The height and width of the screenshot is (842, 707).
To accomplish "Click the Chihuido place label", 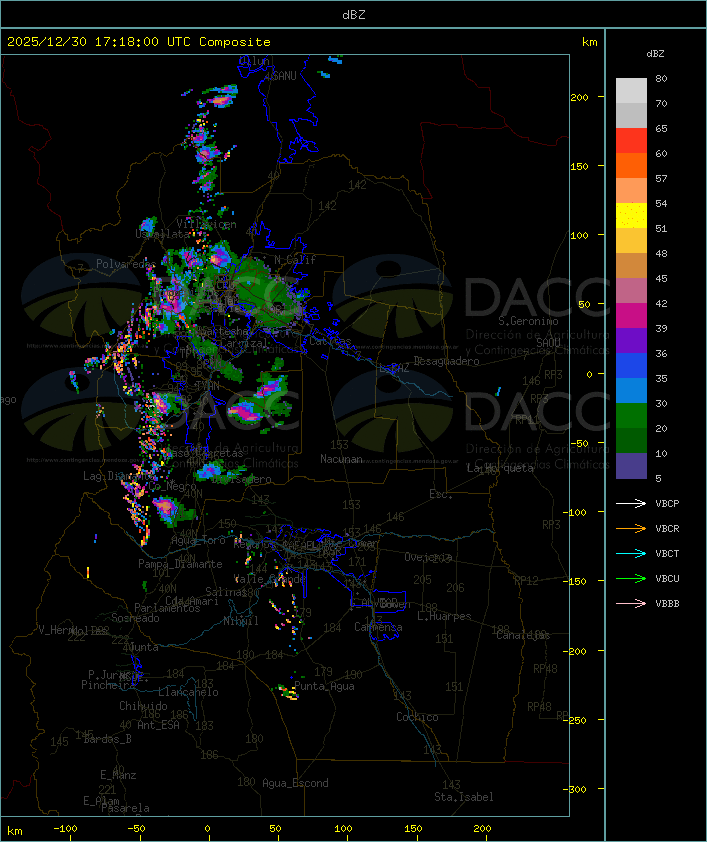I will (143, 706).
